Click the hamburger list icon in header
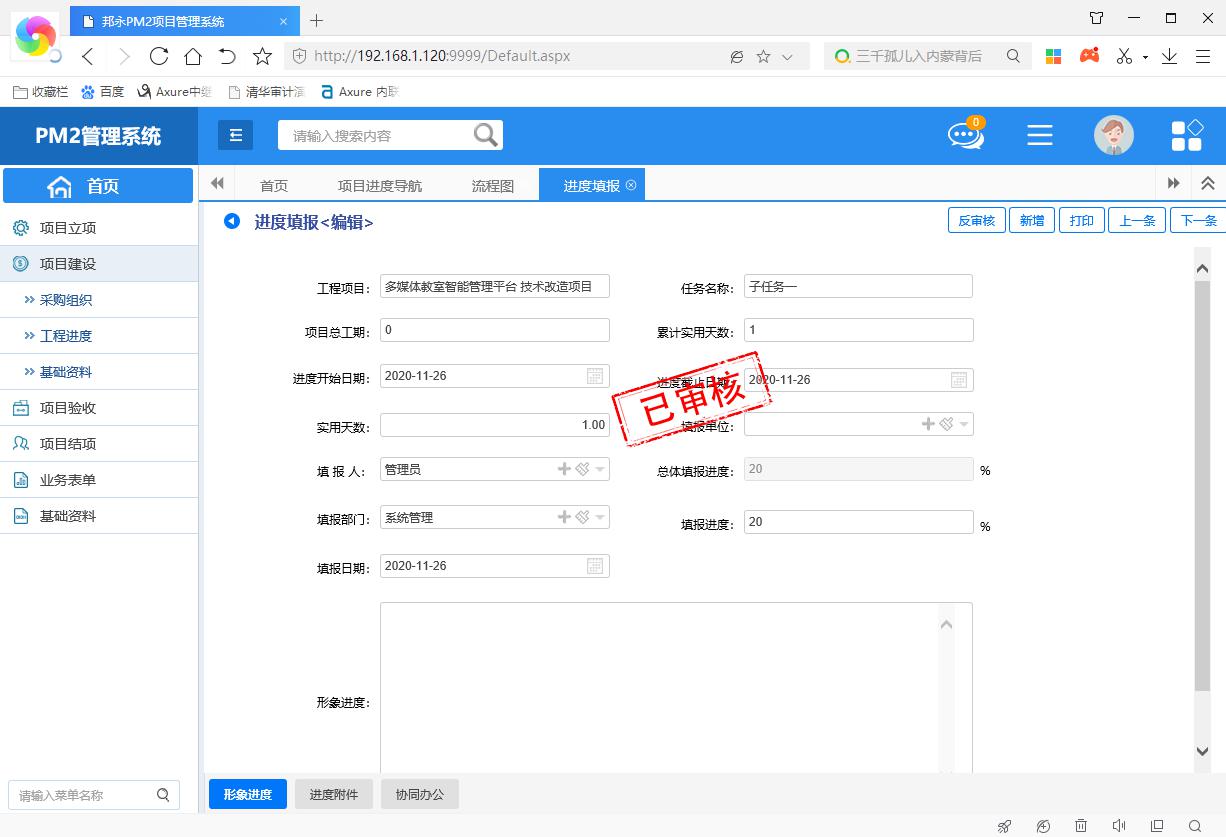Viewport: 1226px width, 837px height. coord(1040,135)
